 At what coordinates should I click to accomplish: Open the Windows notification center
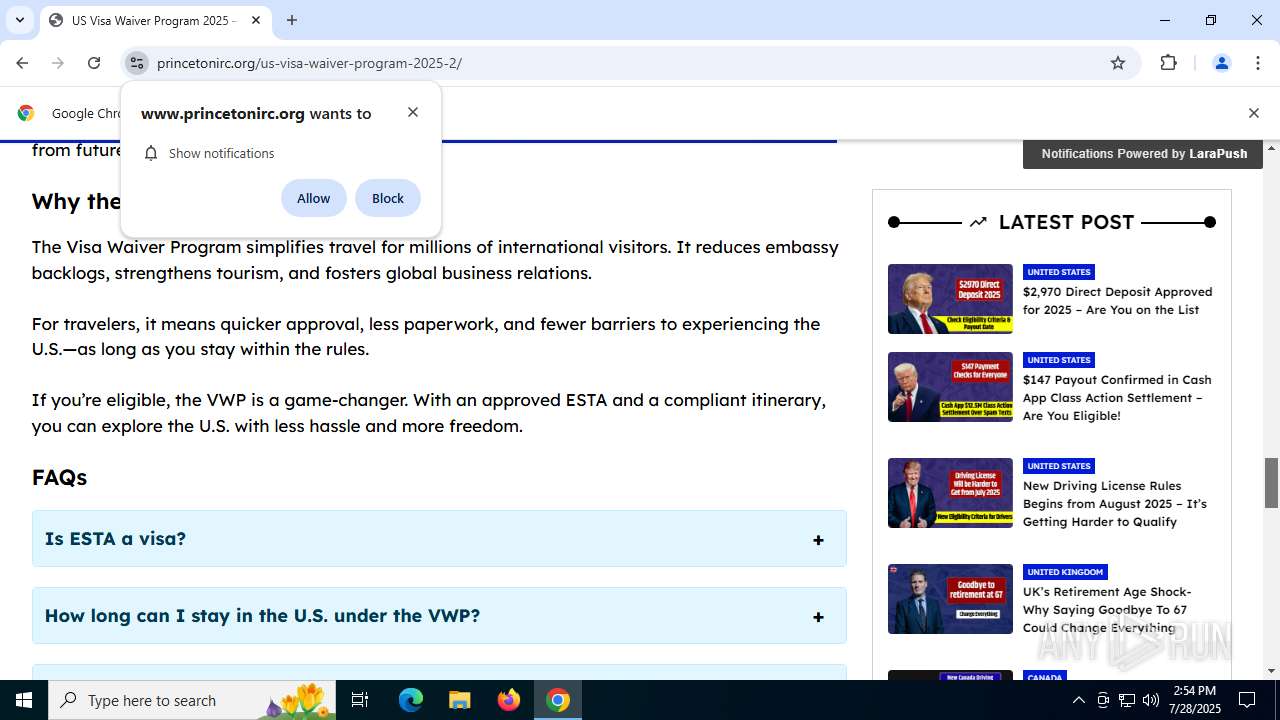click(1248, 700)
